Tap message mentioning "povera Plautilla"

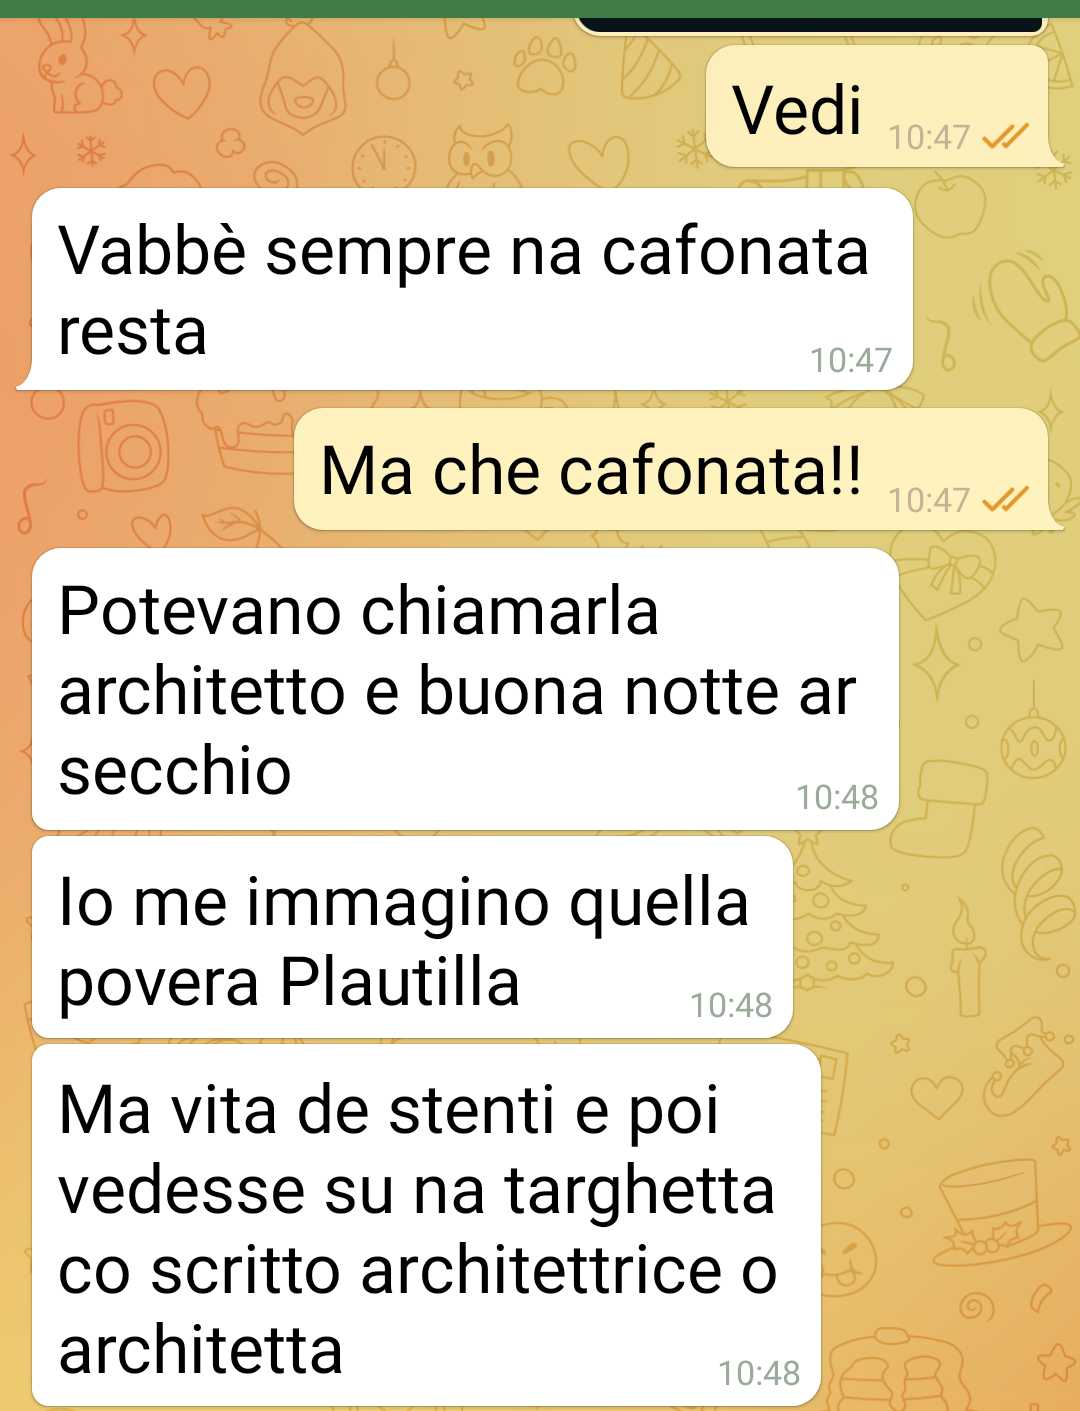[412, 938]
